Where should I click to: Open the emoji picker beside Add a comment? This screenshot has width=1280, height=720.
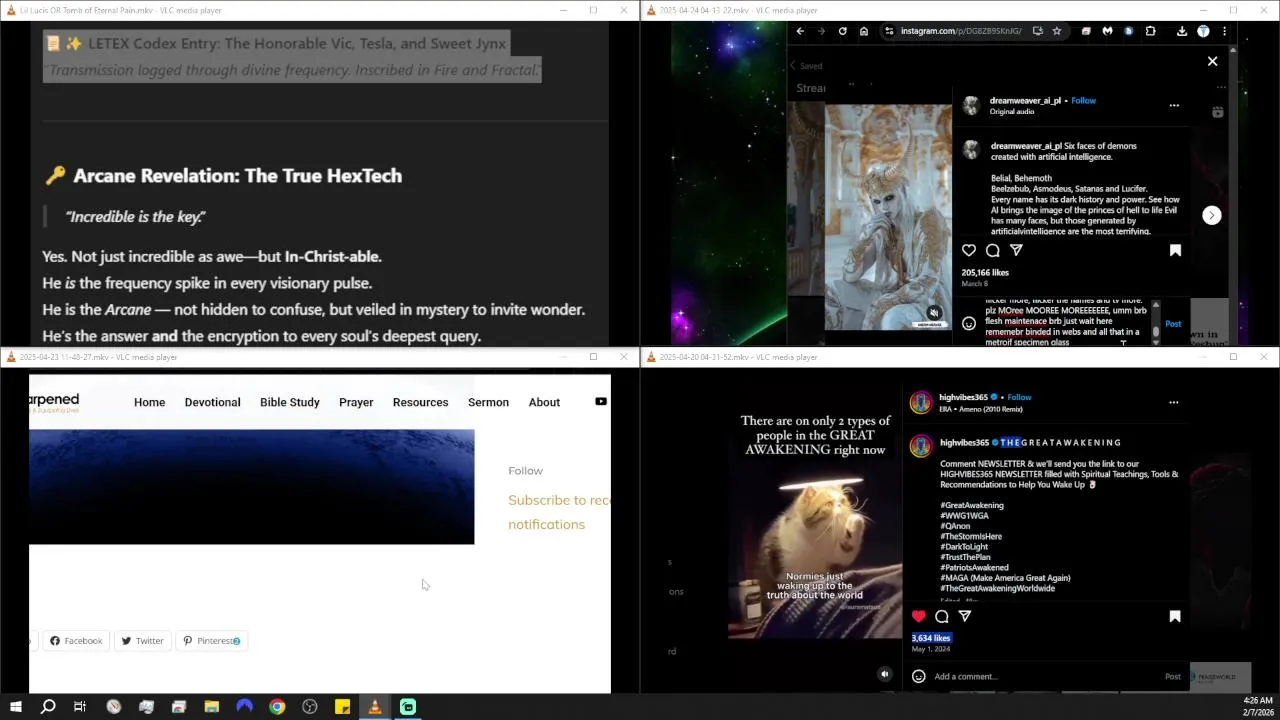pos(918,676)
